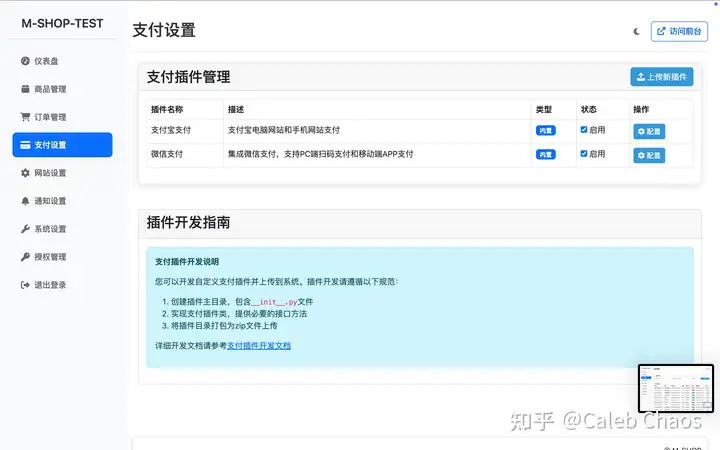Viewport: 720px width, 450px height.
Task: Click the 插件名称 column header
Action: point(167,109)
